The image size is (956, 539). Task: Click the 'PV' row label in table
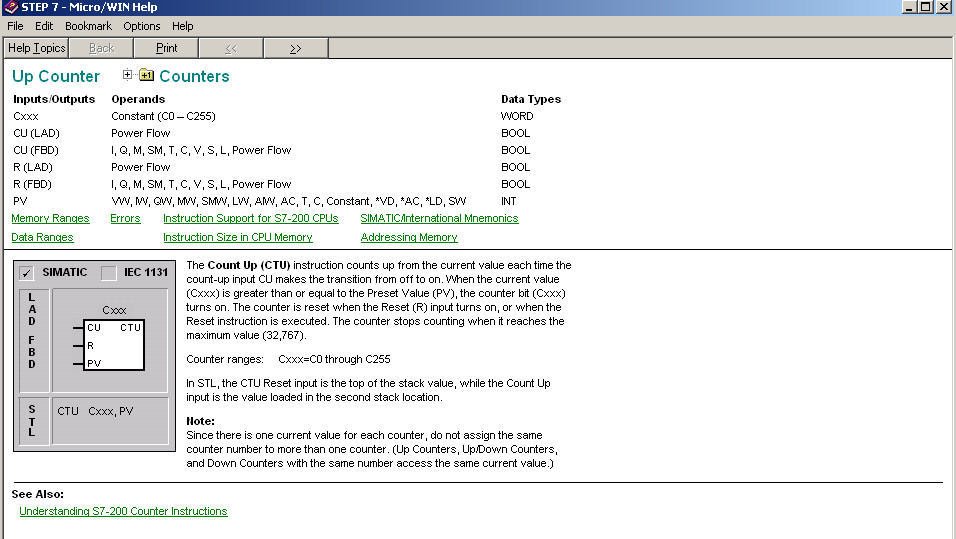click(x=20, y=201)
